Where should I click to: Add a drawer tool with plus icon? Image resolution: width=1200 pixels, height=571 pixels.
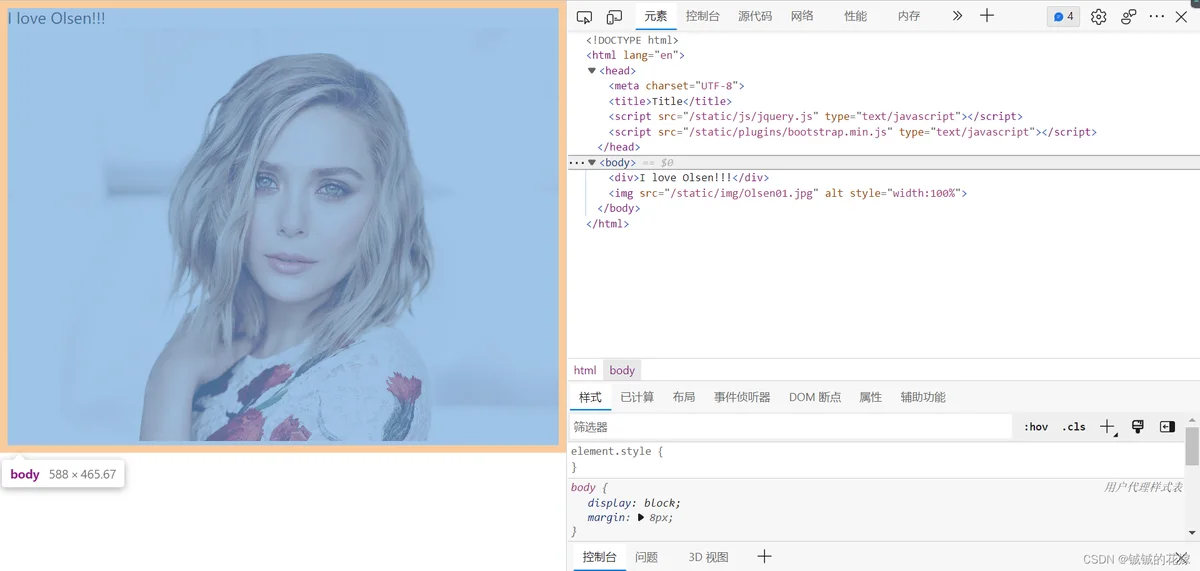764,556
